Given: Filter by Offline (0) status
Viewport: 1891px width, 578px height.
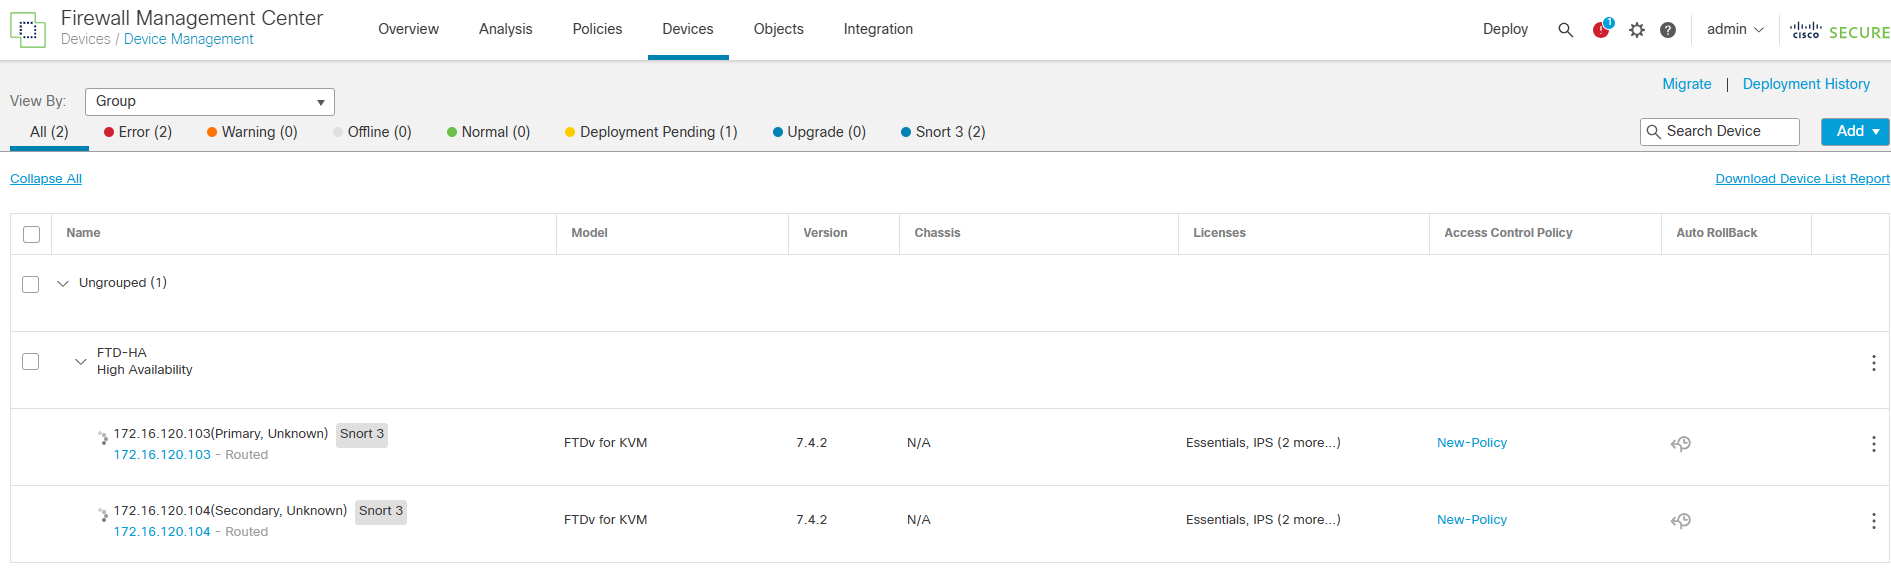Looking at the screenshot, I should tap(372, 132).
